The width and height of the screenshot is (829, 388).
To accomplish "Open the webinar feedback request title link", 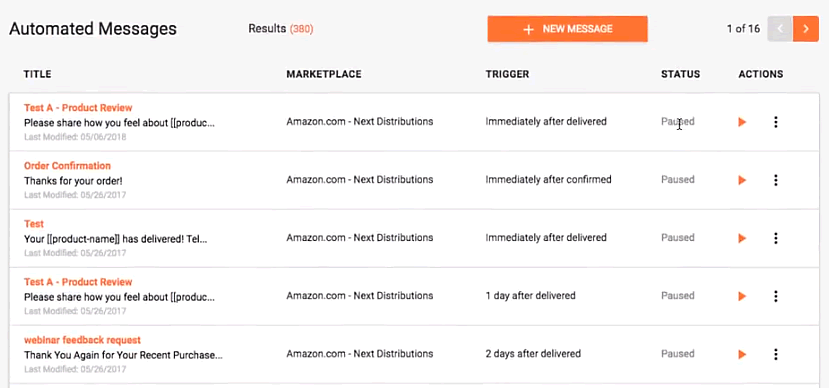I will 82,340.
